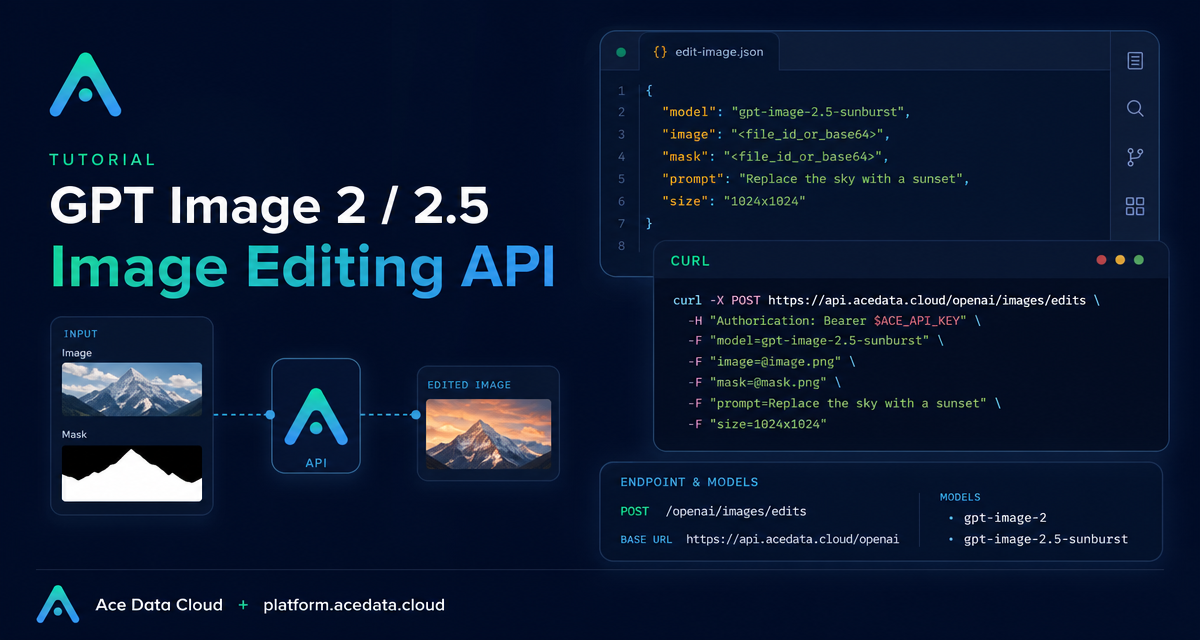Click the Authorization Bearer header line

tap(835, 321)
